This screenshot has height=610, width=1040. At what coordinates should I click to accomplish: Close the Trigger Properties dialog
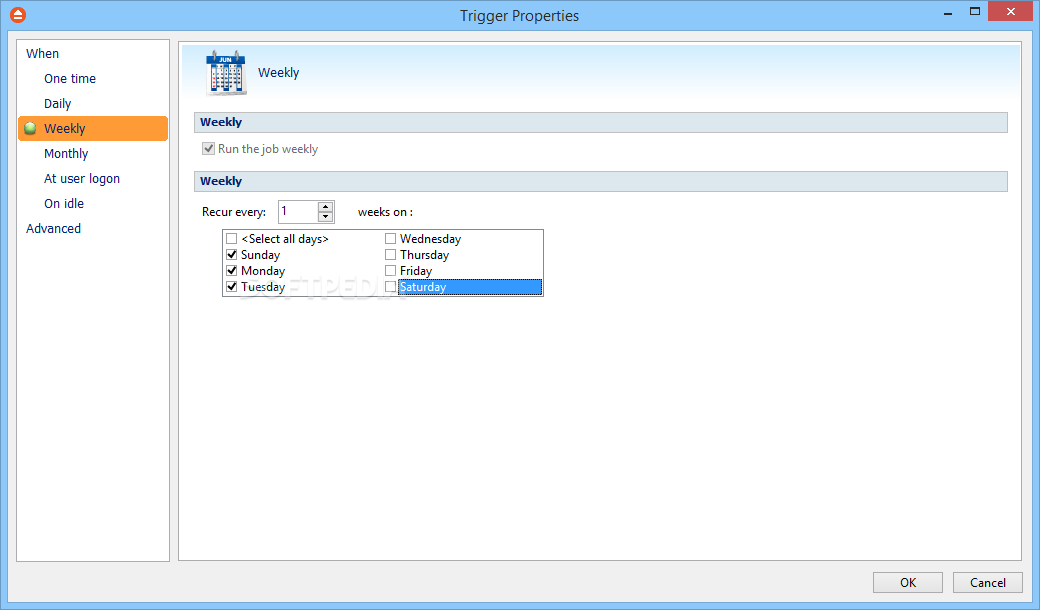(x=1010, y=11)
